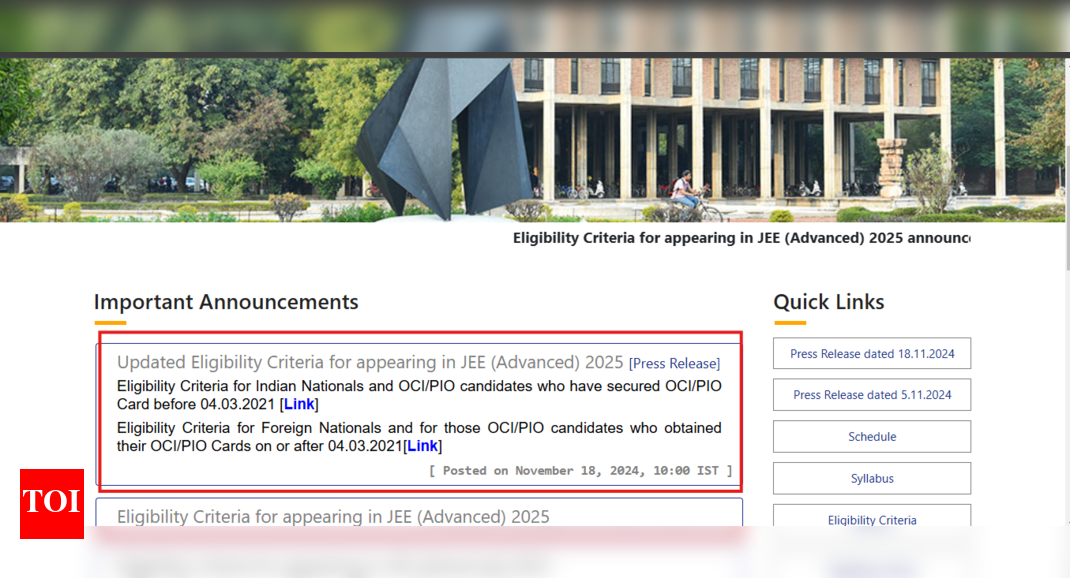Click the Important Announcements heading
This screenshot has height=578, width=1070.
(226, 301)
